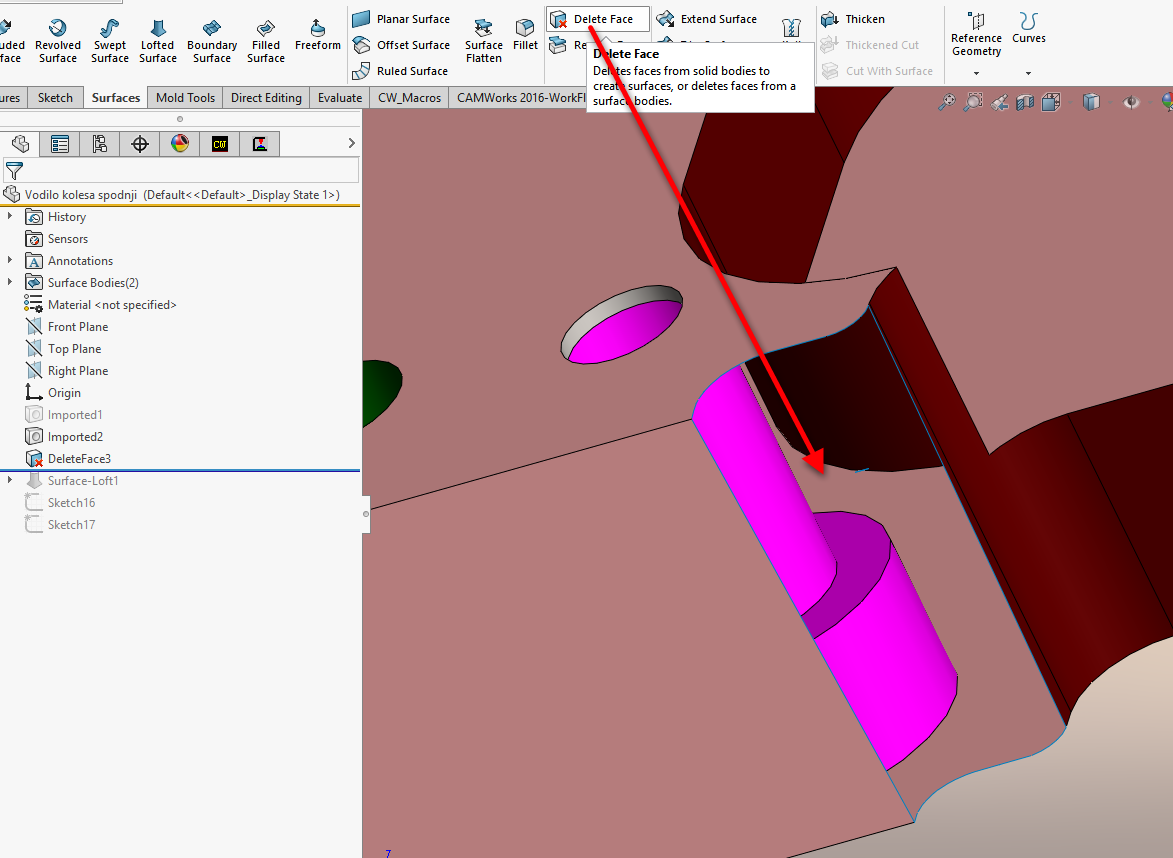Activate the Boundary Surface tool
1173x858 pixels.
(212, 40)
